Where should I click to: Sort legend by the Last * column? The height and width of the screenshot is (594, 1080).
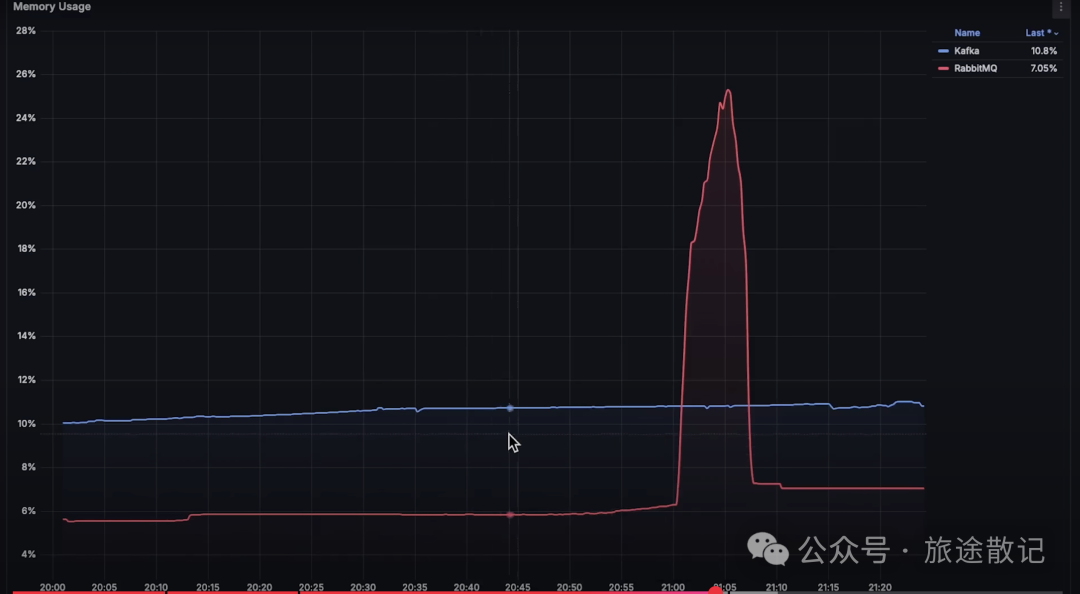1041,33
